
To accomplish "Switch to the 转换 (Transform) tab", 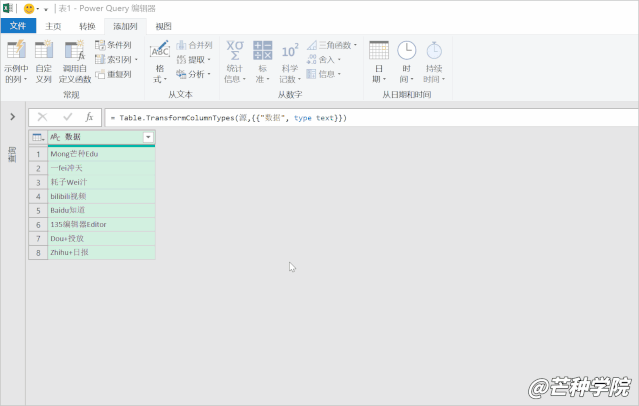I will tap(87, 26).
